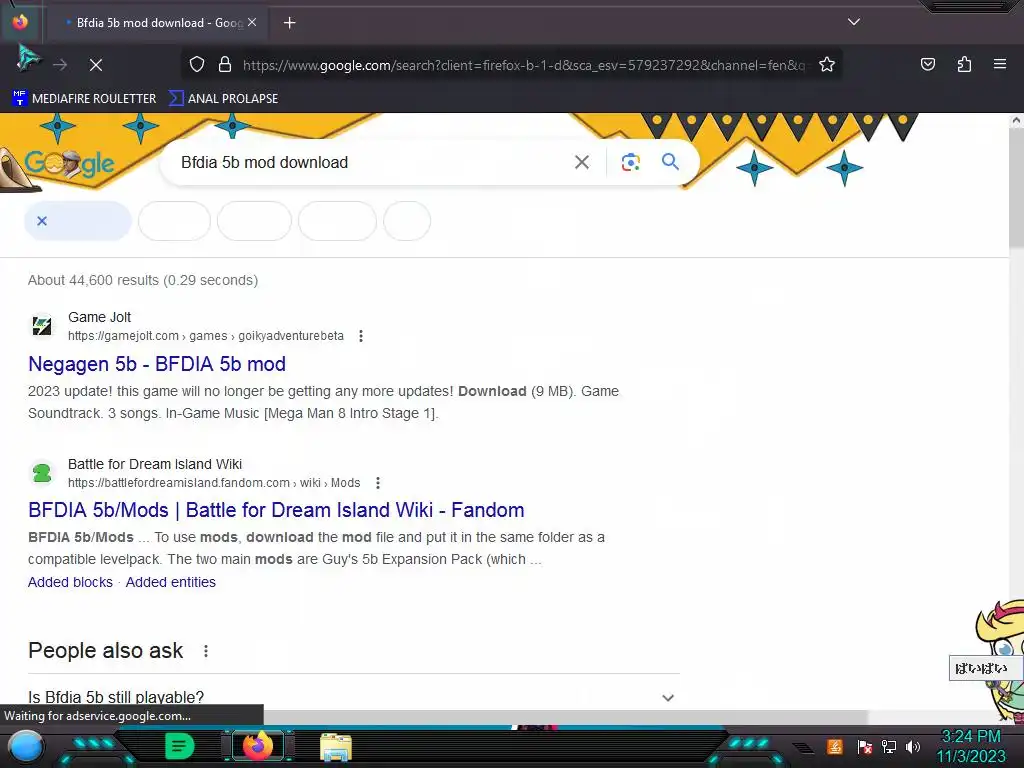Click the forward navigation arrow
The width and height of the screenshot is (1024, 768).
pyautogui.click(x=60, y=65)
